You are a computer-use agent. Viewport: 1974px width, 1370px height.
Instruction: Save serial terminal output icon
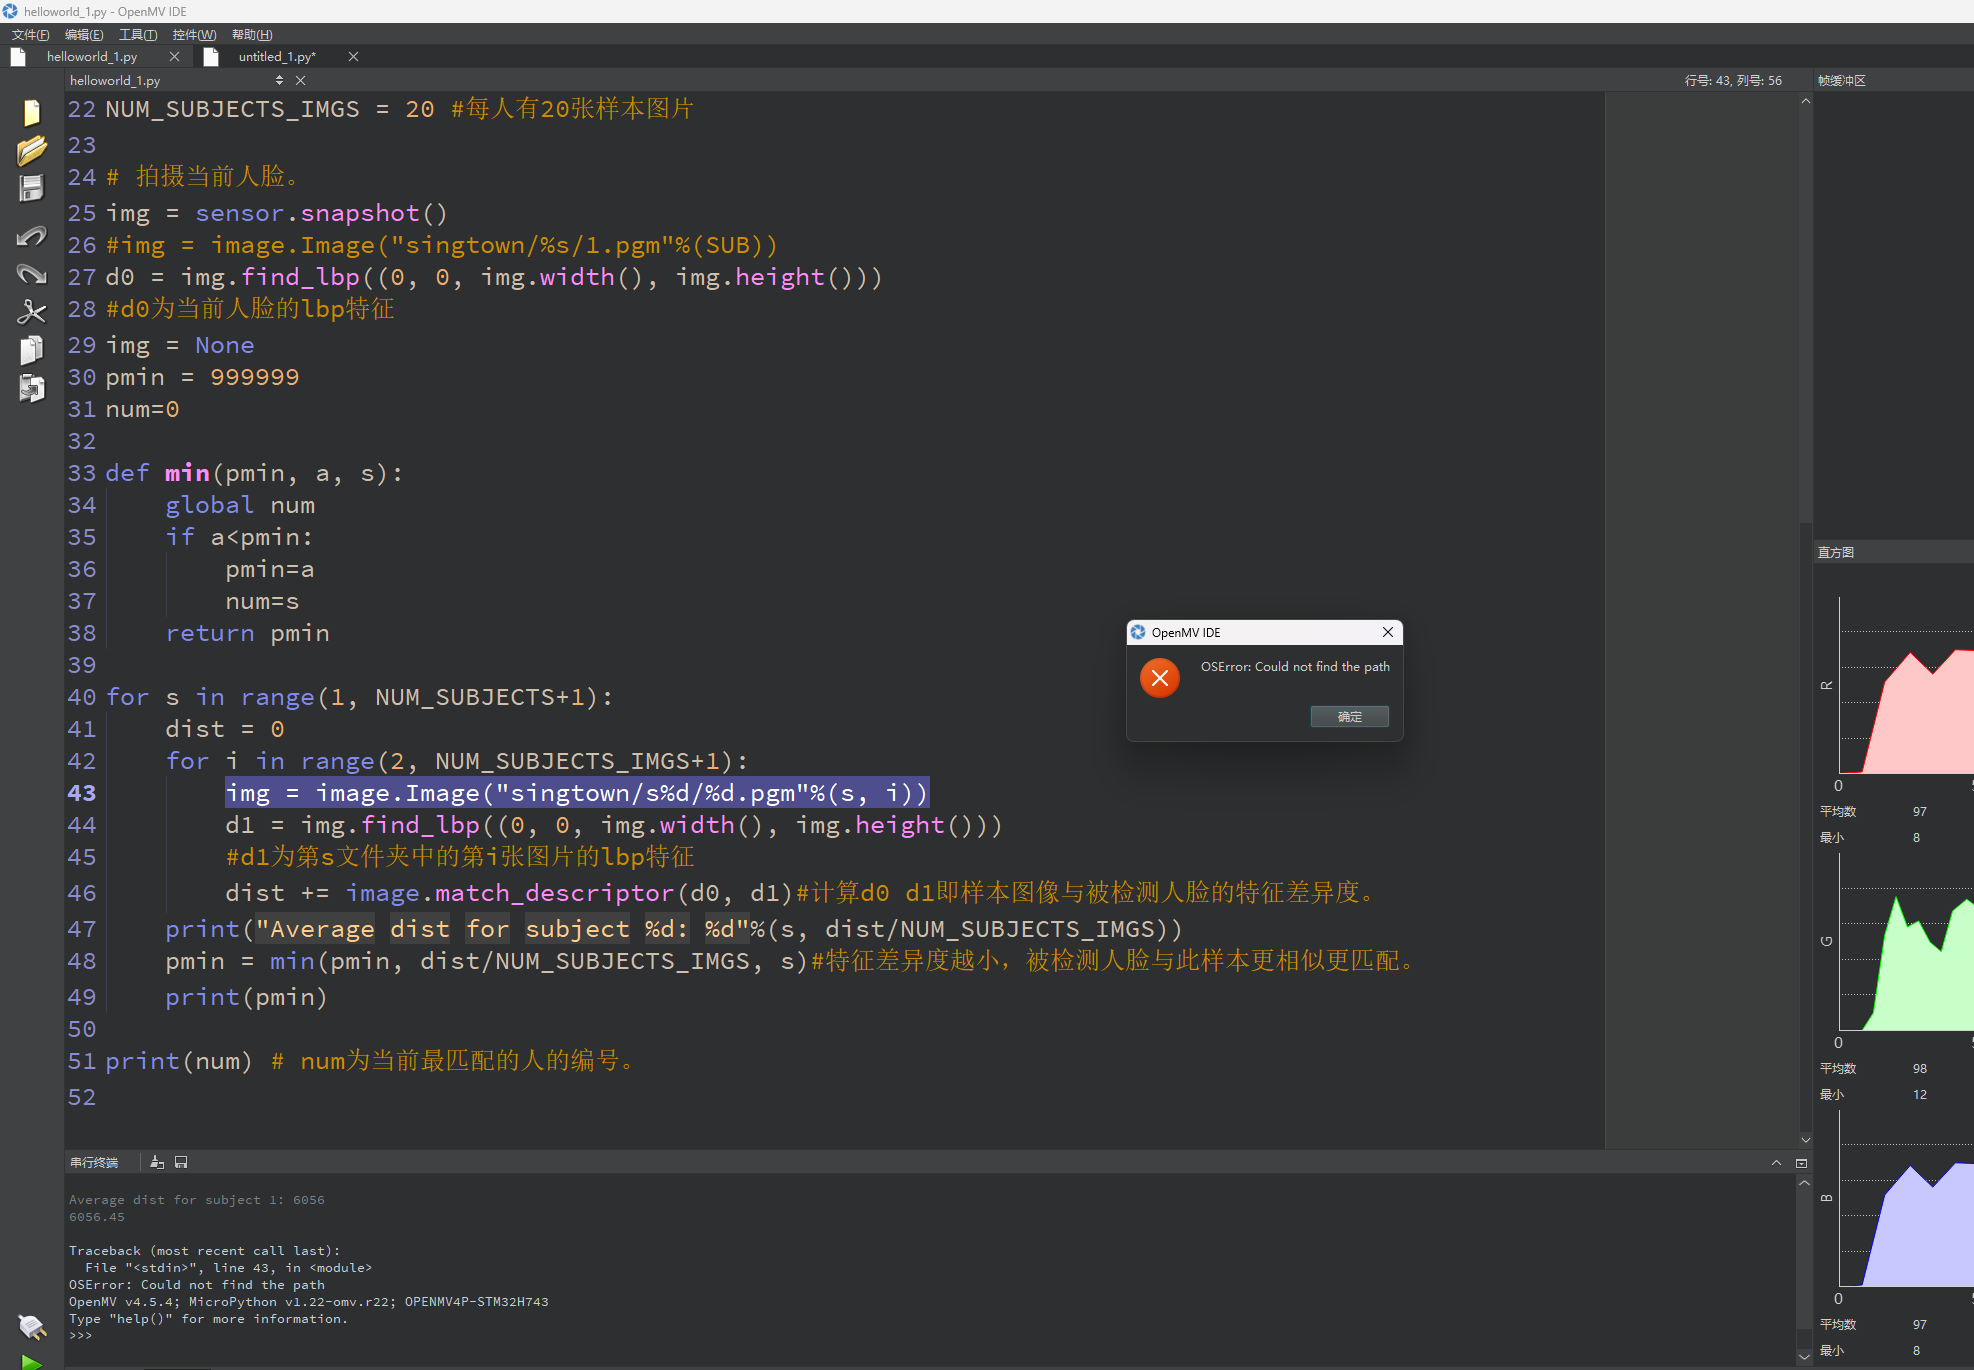pyautogui.click(x=181, y=1162)
